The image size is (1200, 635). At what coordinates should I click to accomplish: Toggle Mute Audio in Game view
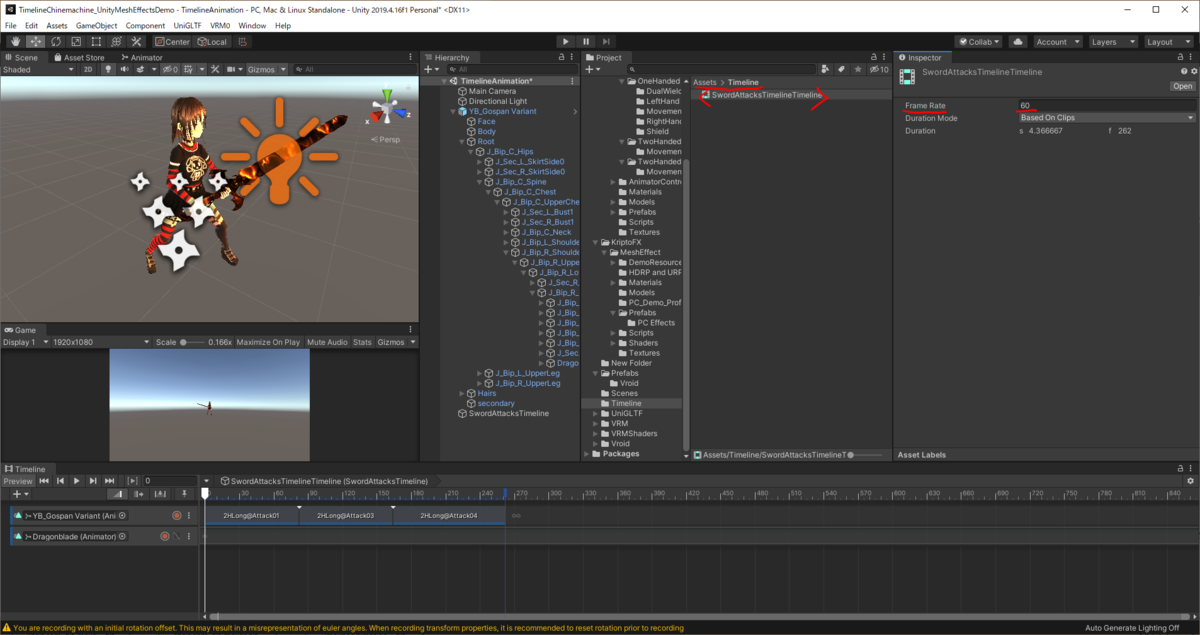(327, 342)
